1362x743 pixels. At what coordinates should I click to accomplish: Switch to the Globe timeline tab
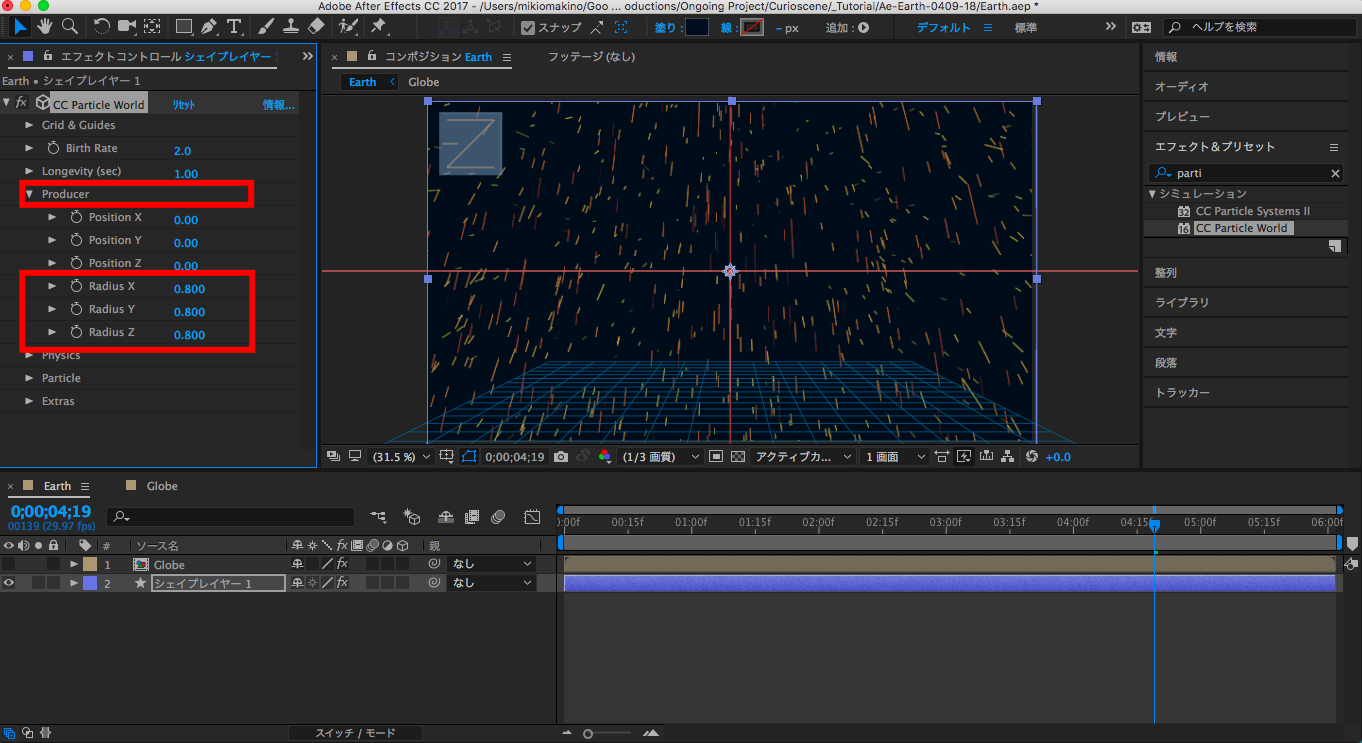click(161, 486)
